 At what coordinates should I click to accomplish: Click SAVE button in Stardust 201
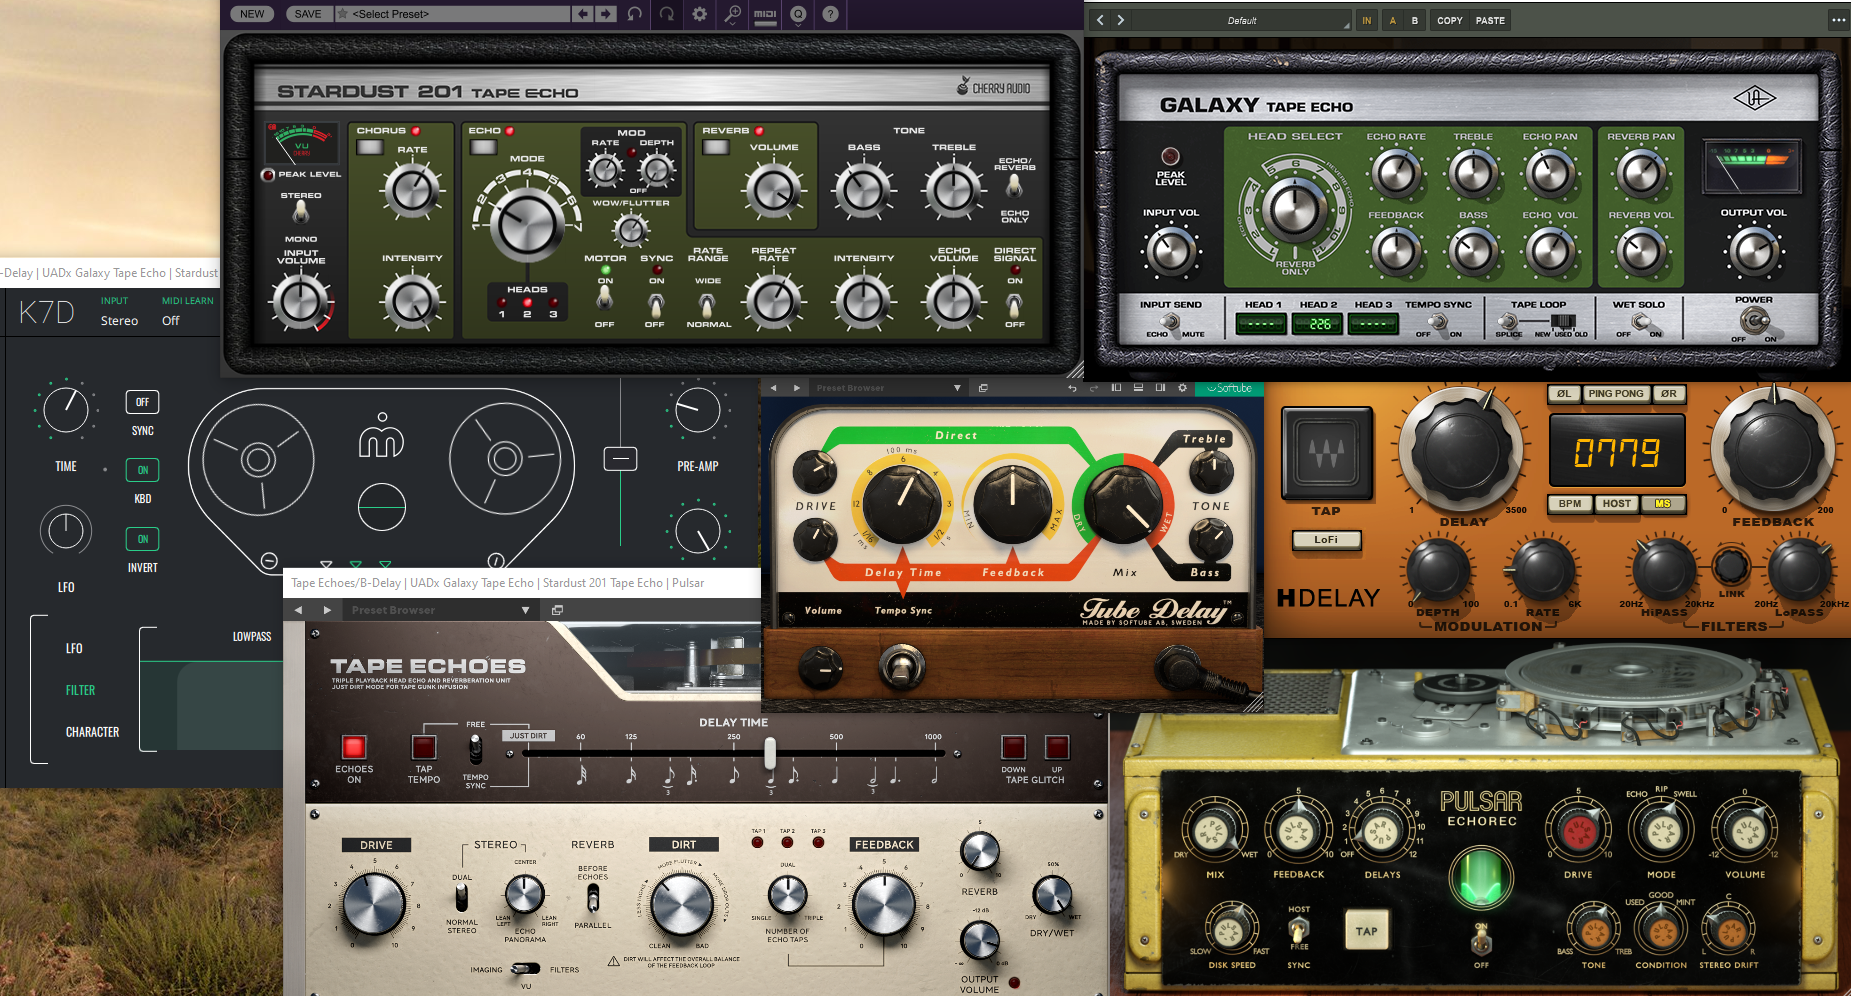308,14
